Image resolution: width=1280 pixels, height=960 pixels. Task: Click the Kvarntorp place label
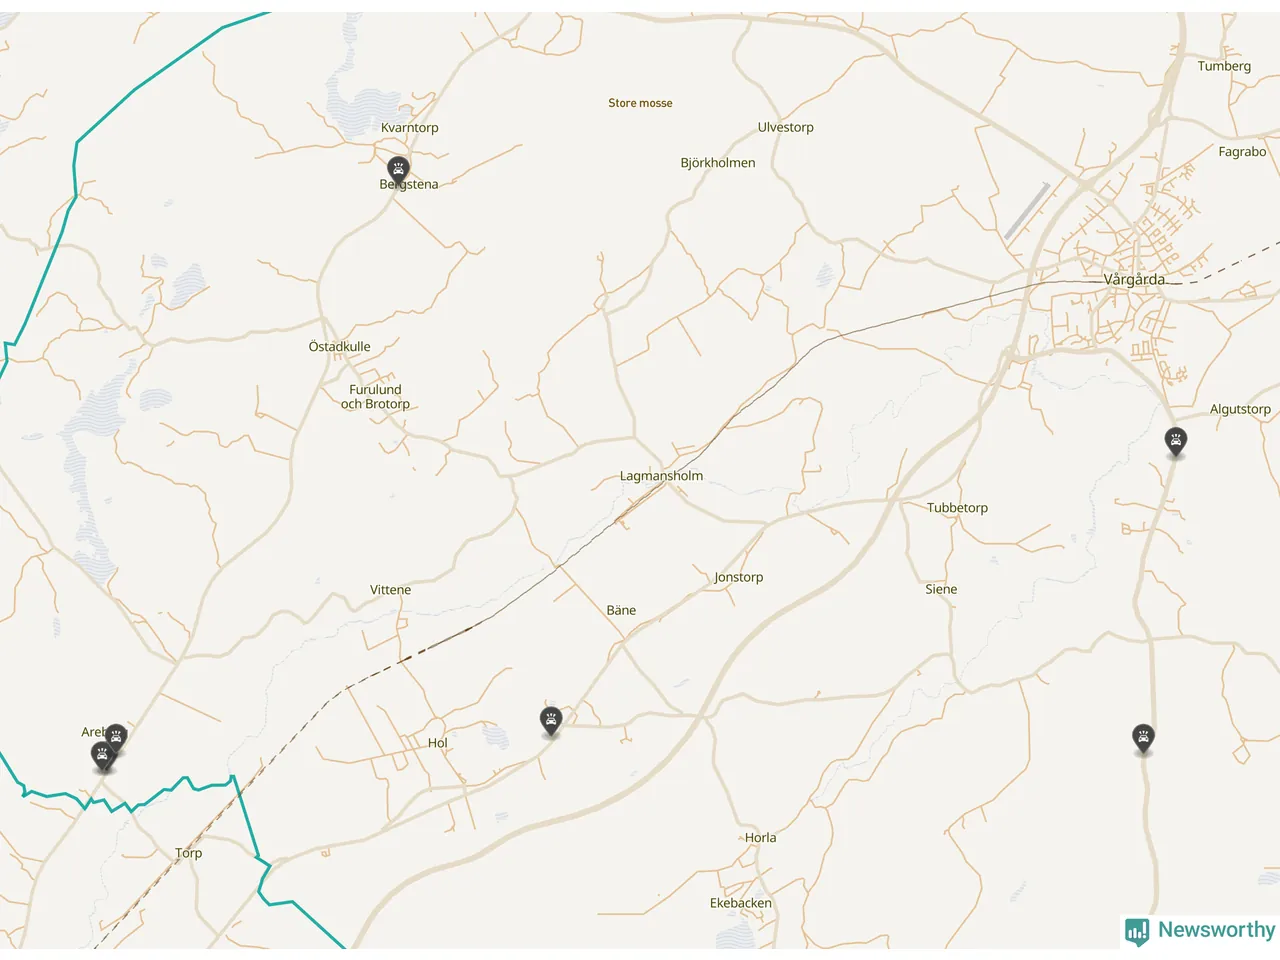410,128
